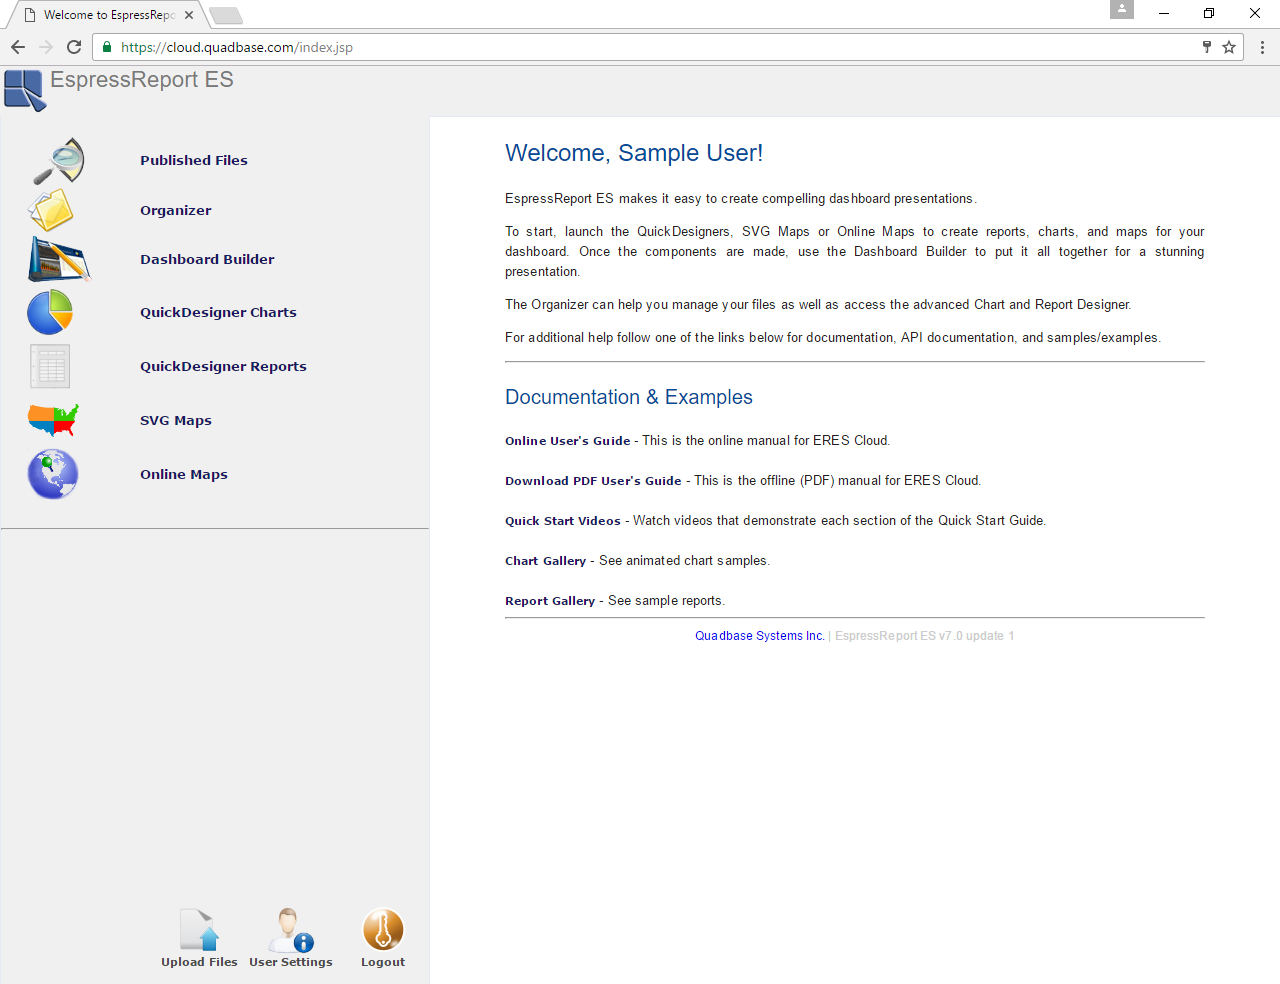Click the browser forward arrow

[x=46, y=47]
